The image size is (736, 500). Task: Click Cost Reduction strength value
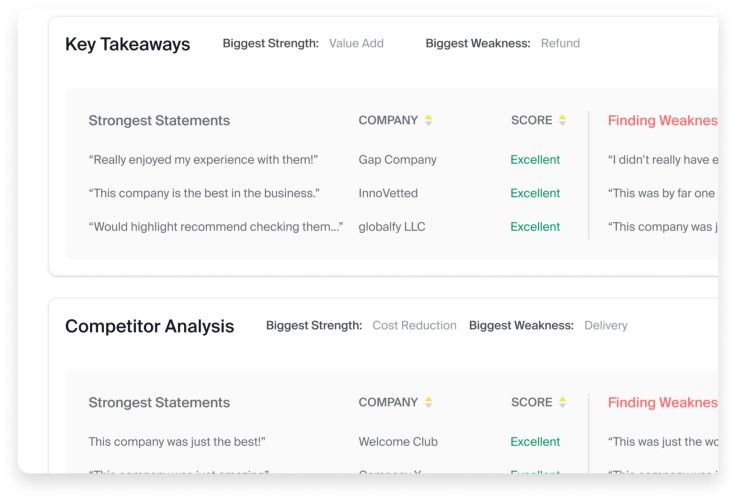(414, 326)
